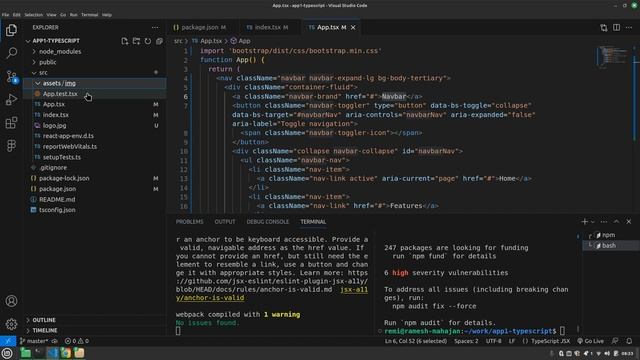Open reportWebVitals.ts in the file tree
640x360 pixels.
pyautogui.click(x=95, y=147)
